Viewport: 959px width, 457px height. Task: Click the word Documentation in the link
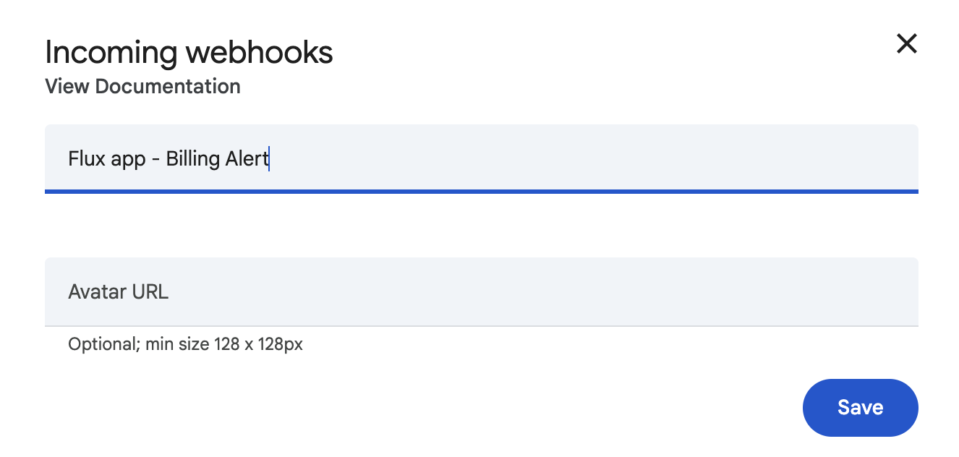[x=168, y=86]
